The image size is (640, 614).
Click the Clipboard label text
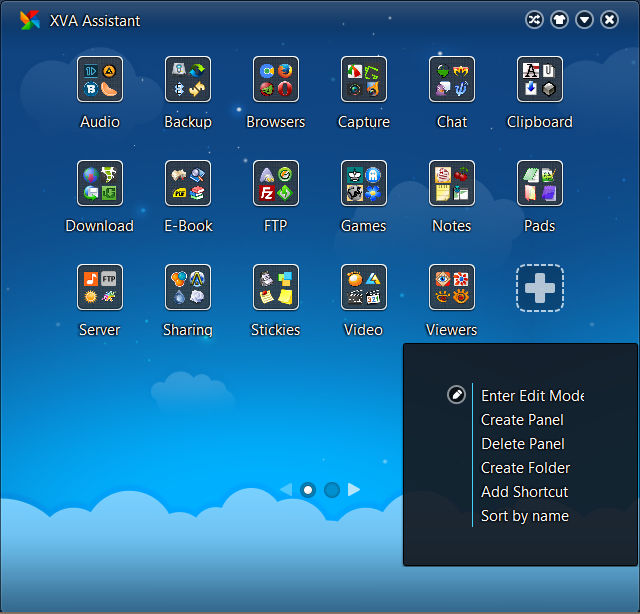point(540,122)
